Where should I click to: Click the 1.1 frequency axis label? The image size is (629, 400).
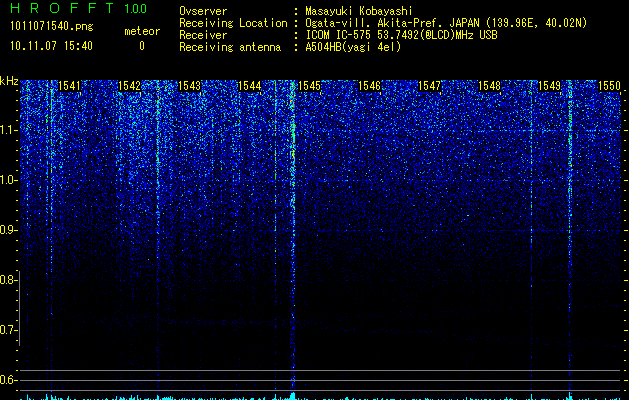pyautogui.click(x=9, y=130)
